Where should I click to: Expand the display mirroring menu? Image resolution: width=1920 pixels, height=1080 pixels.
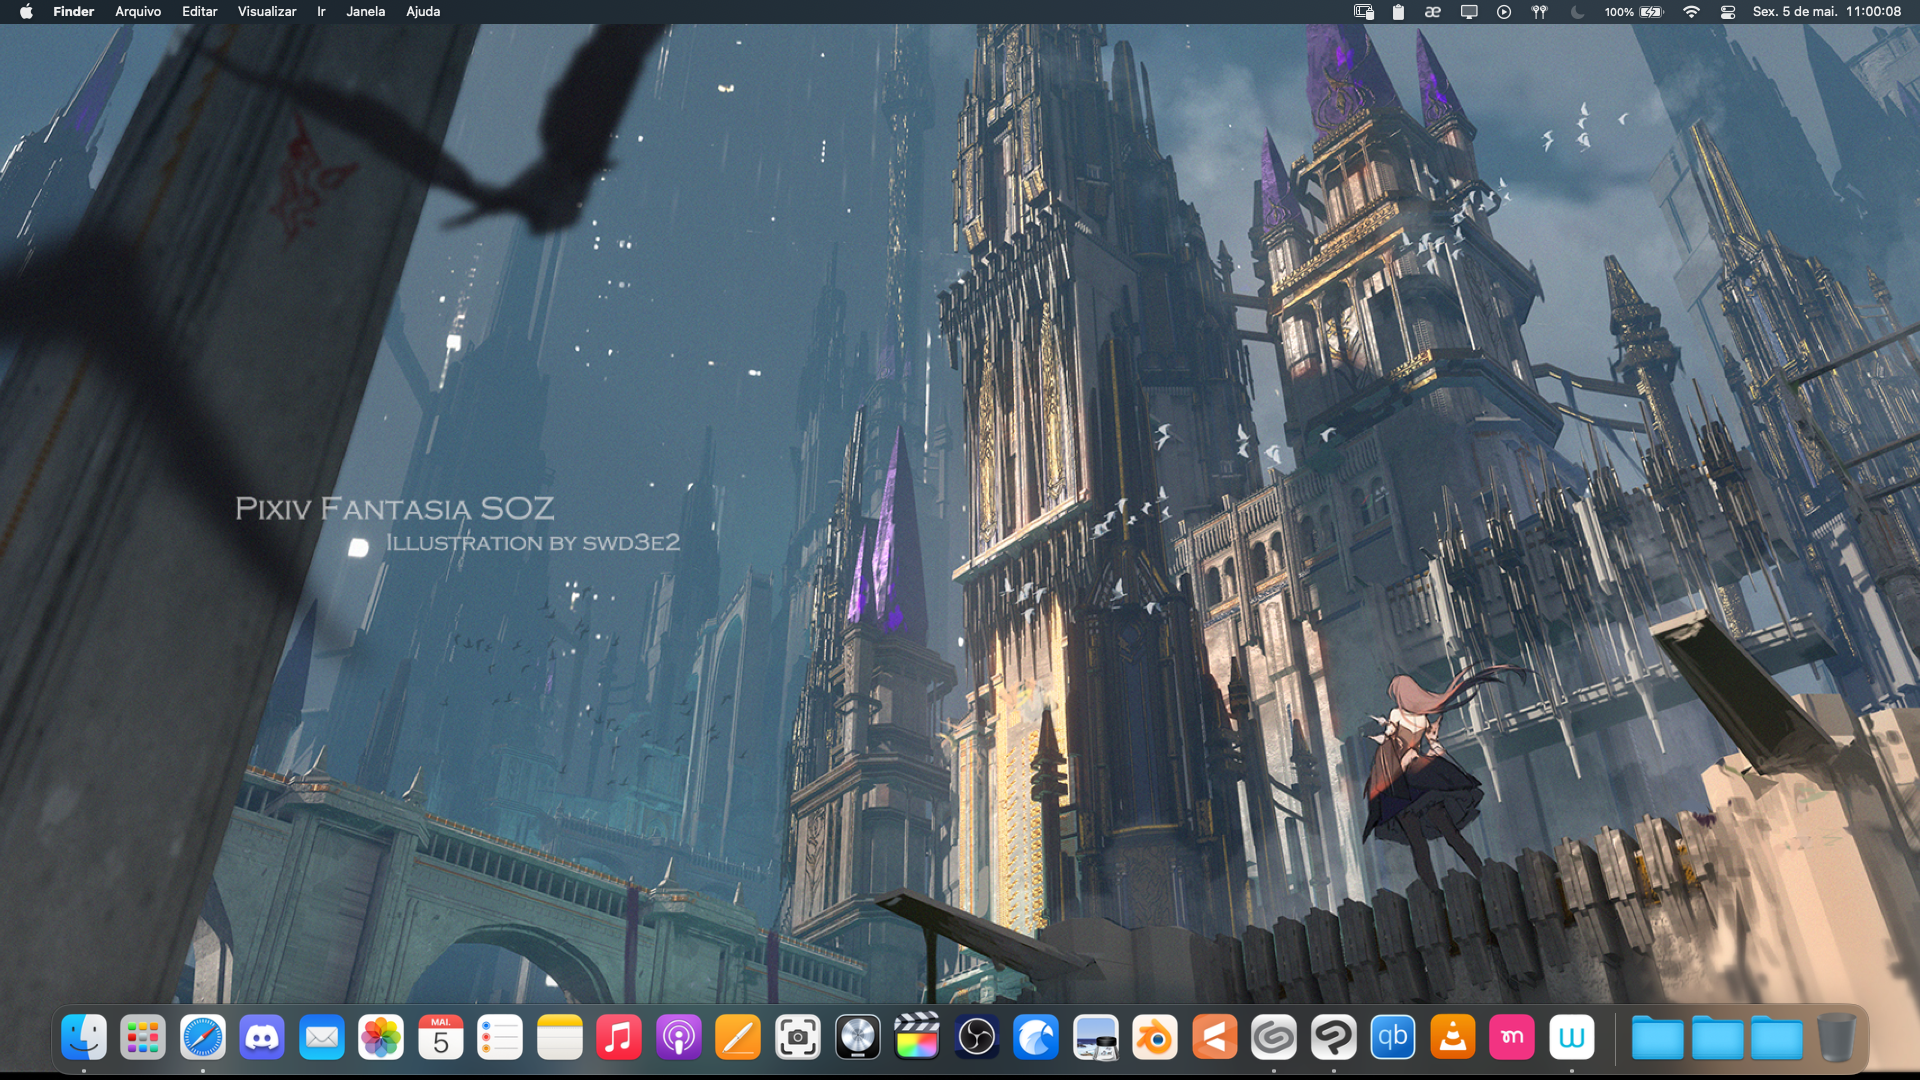[x=1469, y=12]
